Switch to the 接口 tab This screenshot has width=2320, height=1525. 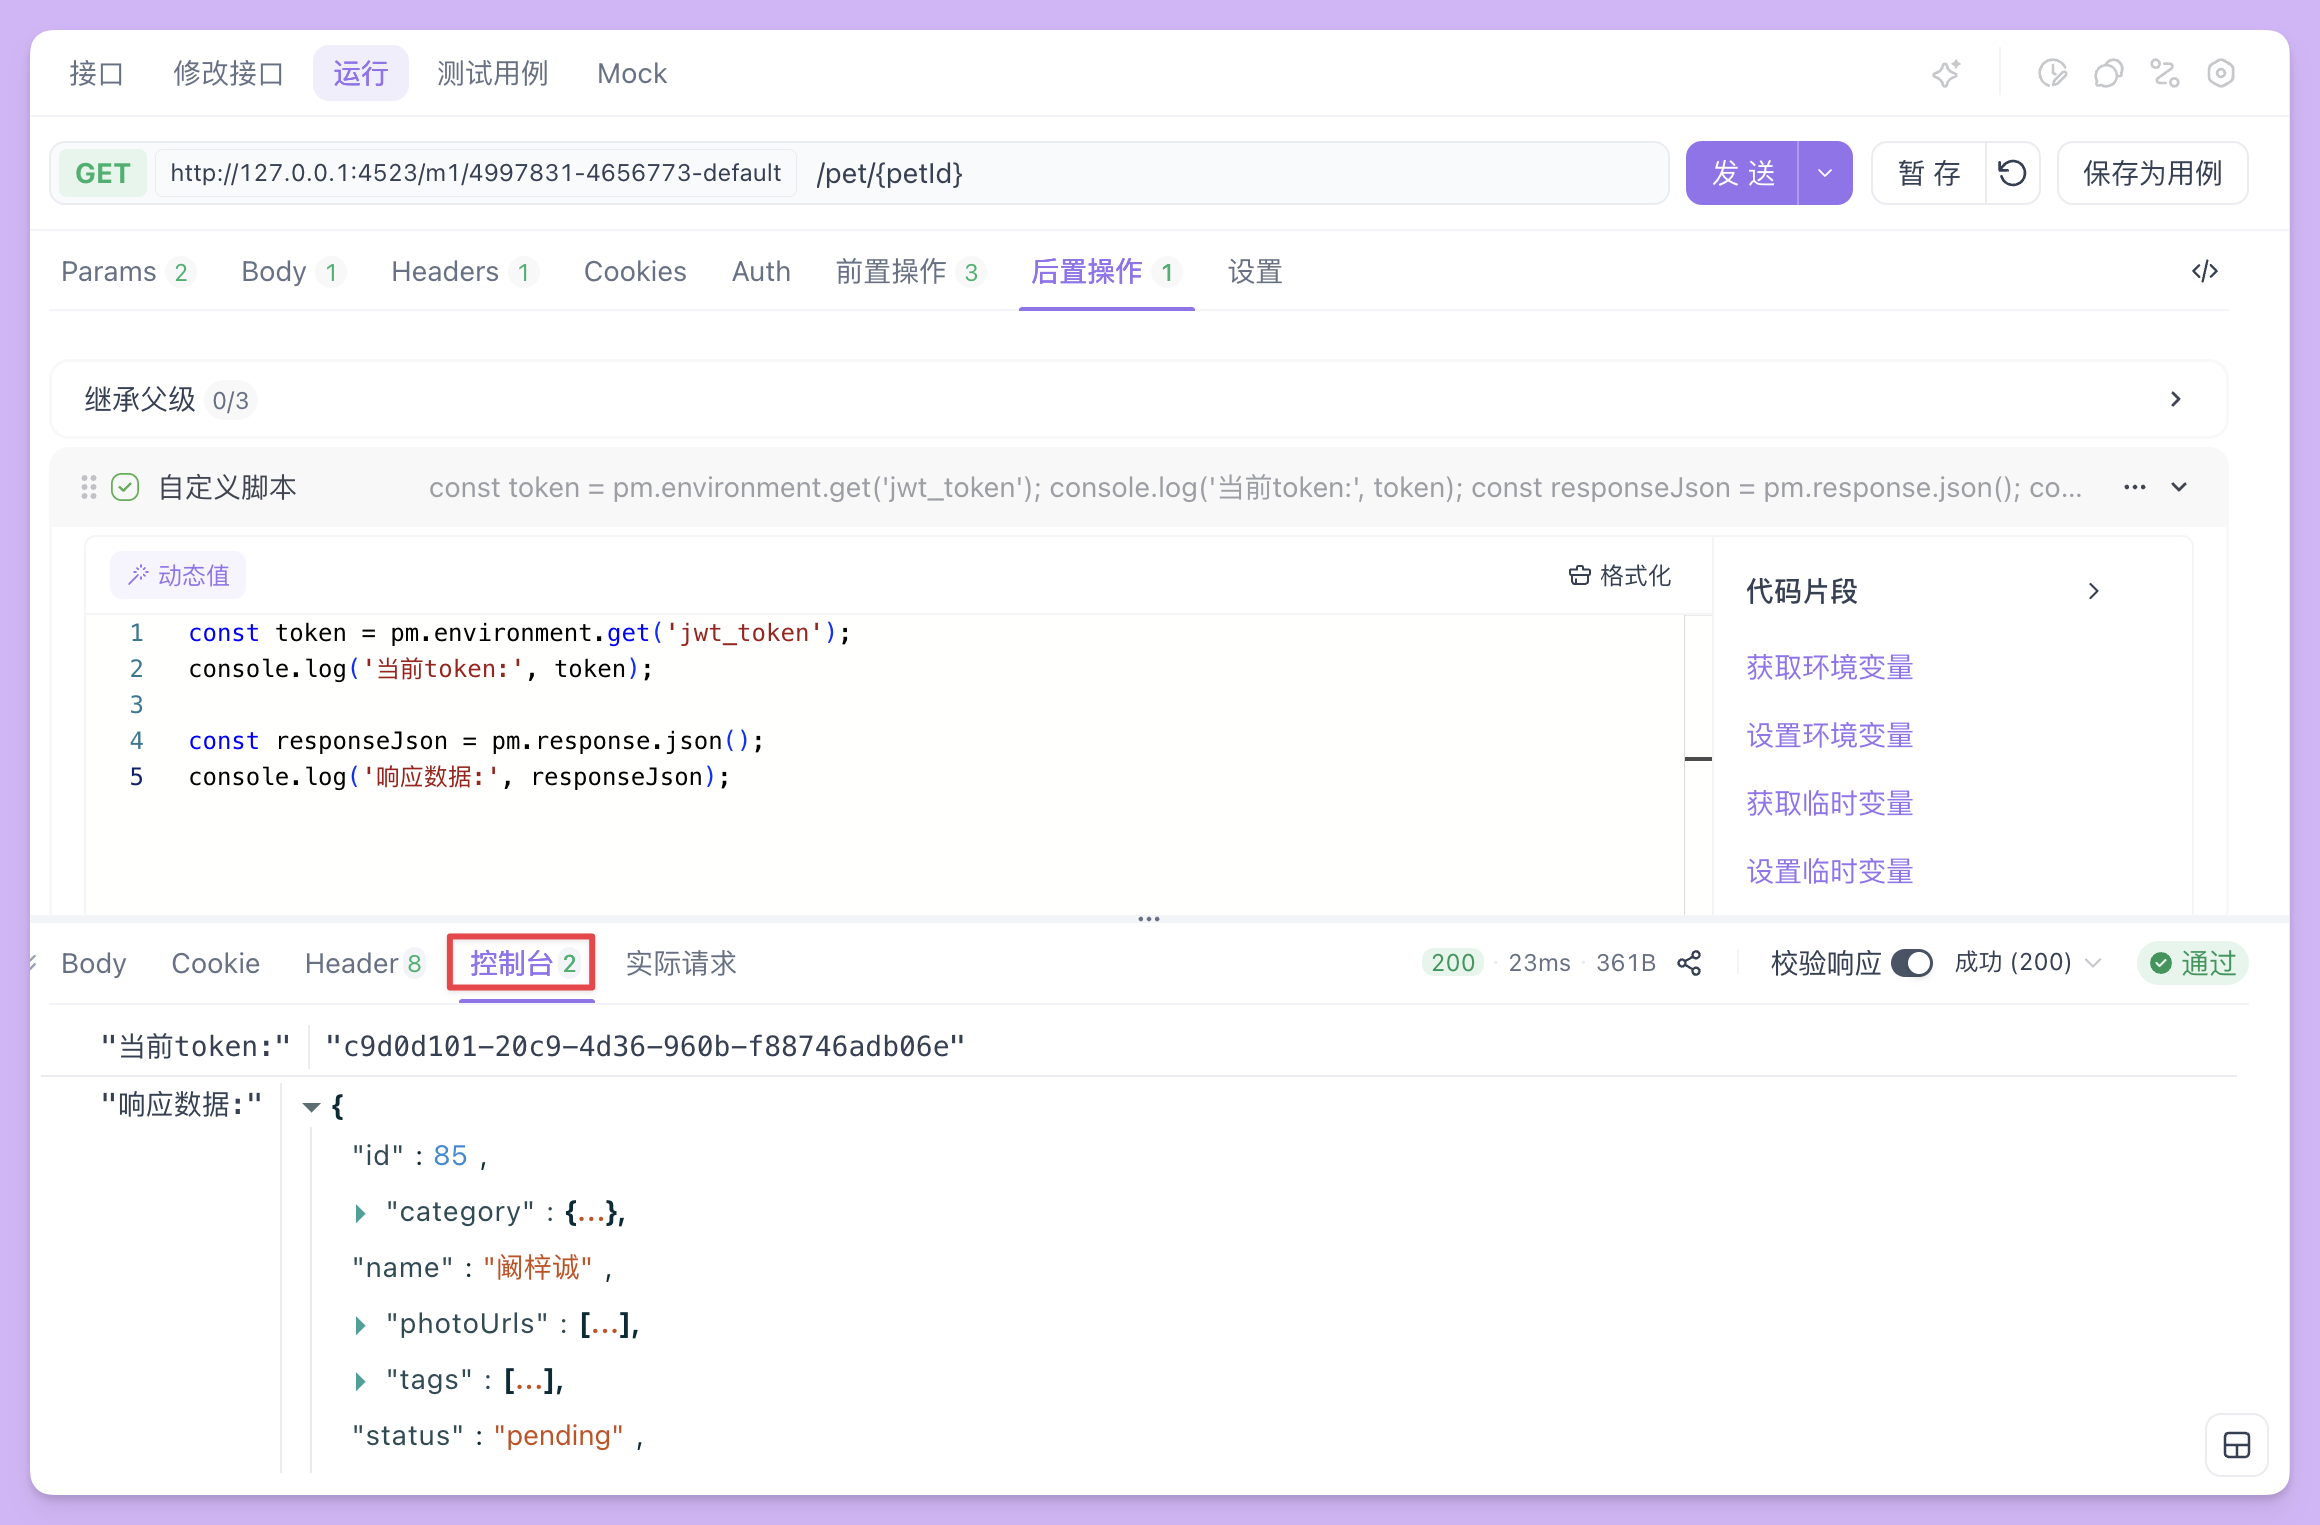point(96,73)
